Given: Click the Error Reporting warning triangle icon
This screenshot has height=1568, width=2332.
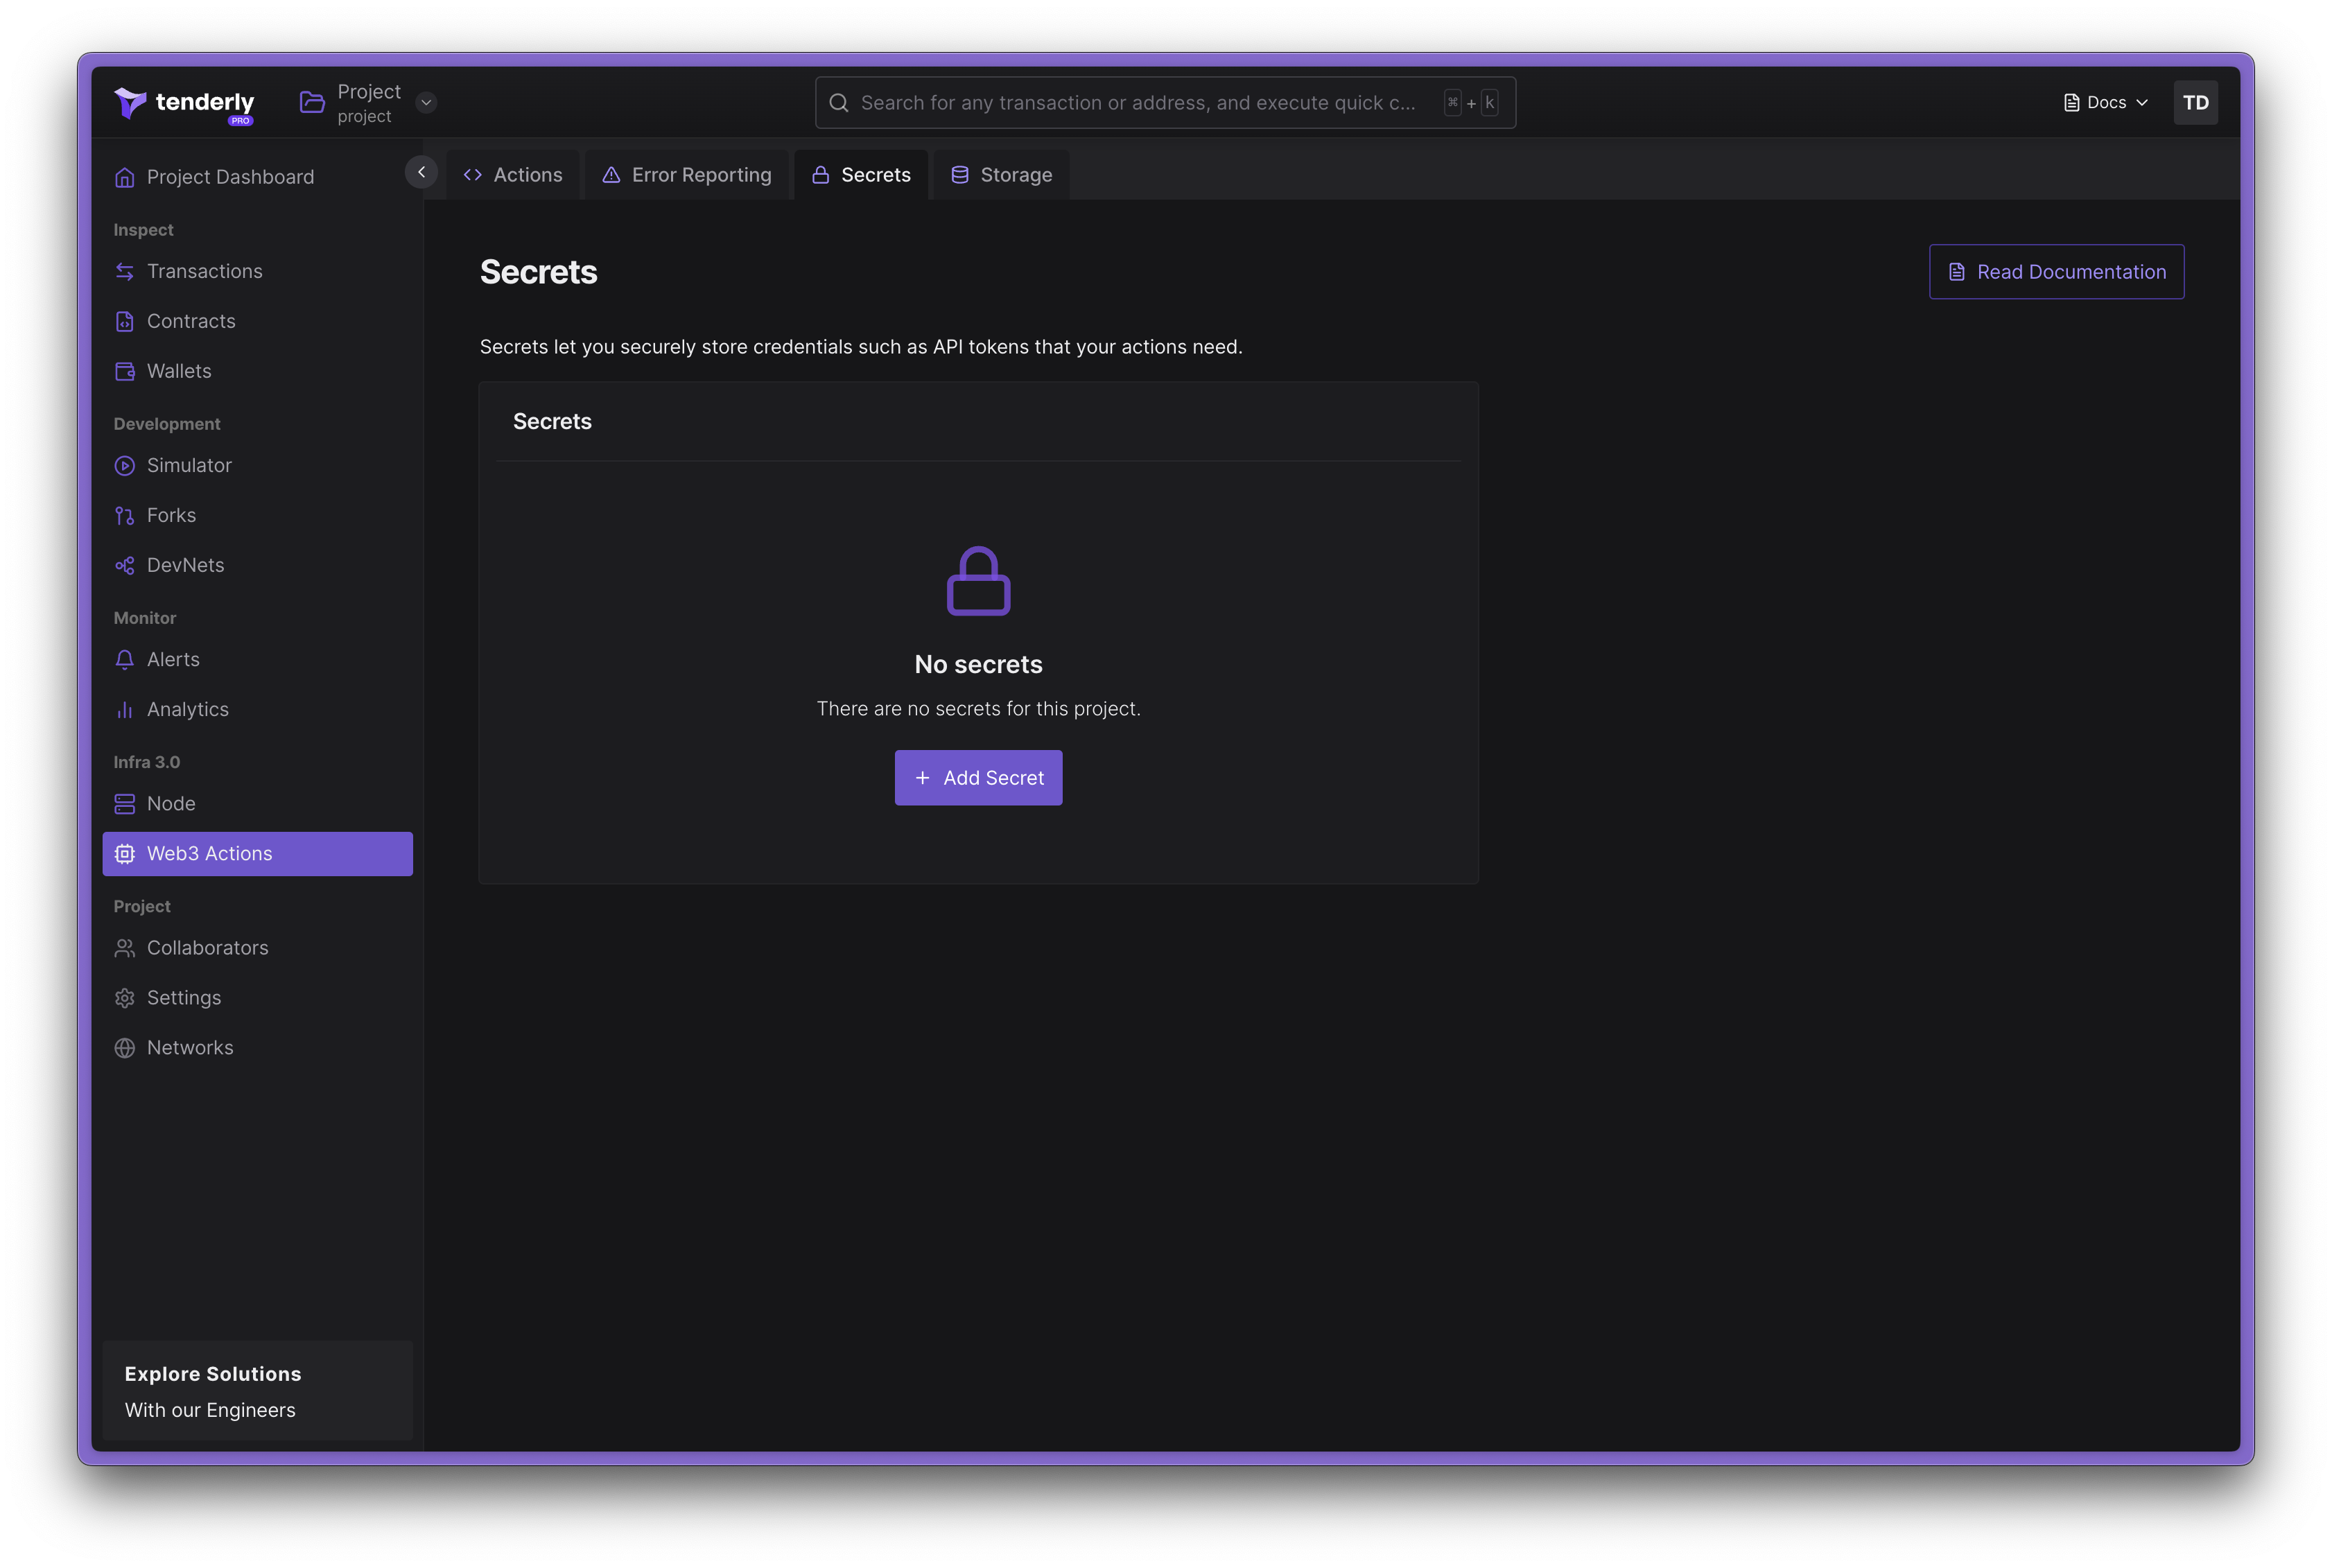Looking at the screenshot, I should tap(611, 175).
